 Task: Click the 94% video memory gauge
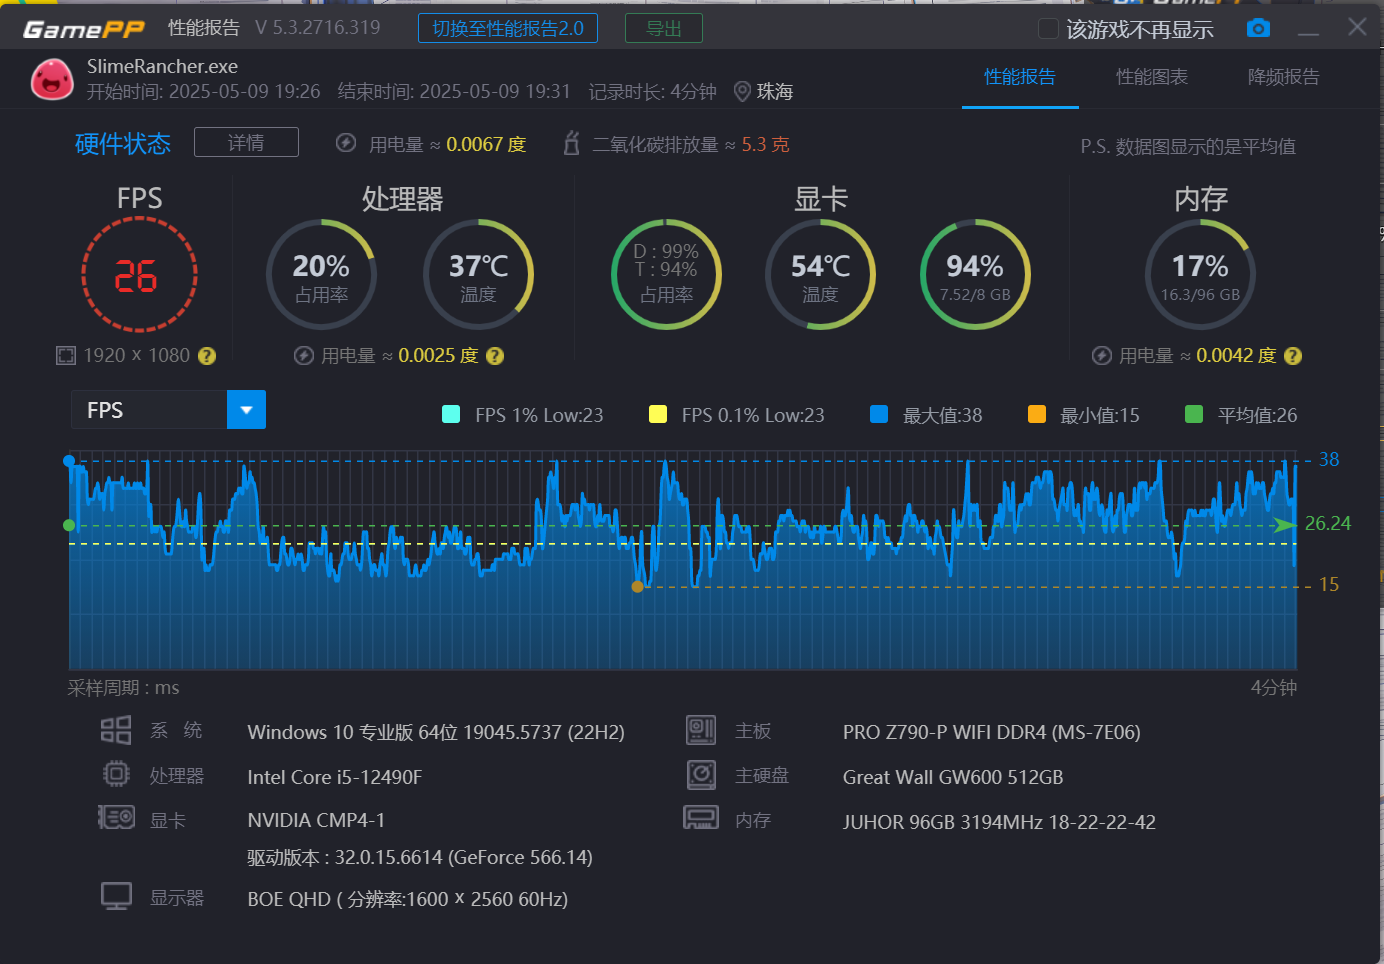tap(975, 275)
